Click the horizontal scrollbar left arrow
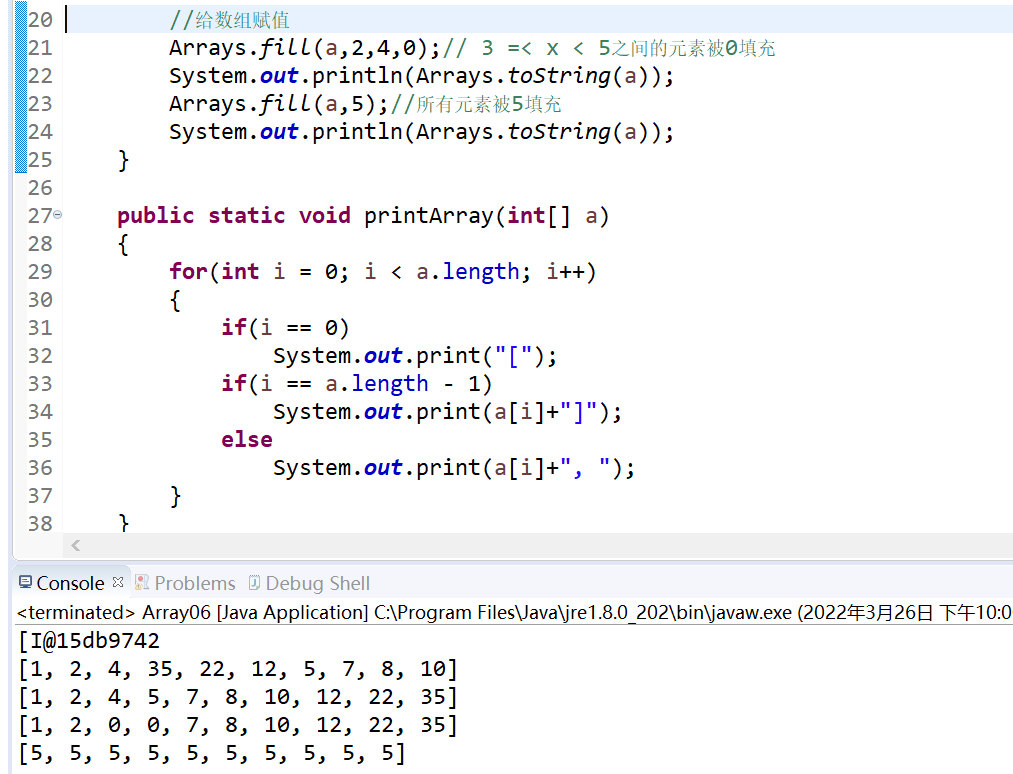 (x=76, y=545)
